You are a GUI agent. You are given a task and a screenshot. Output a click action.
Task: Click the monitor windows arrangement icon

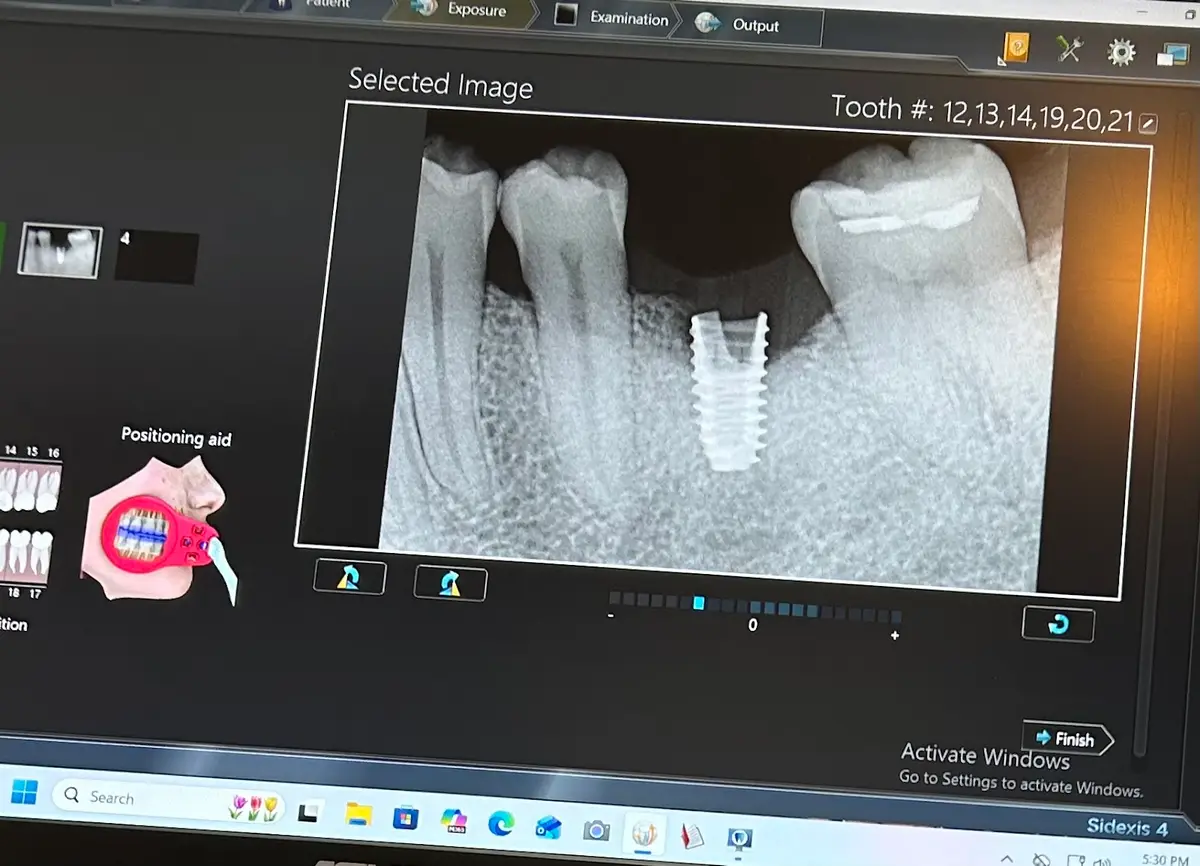[x=1171, y=53]
